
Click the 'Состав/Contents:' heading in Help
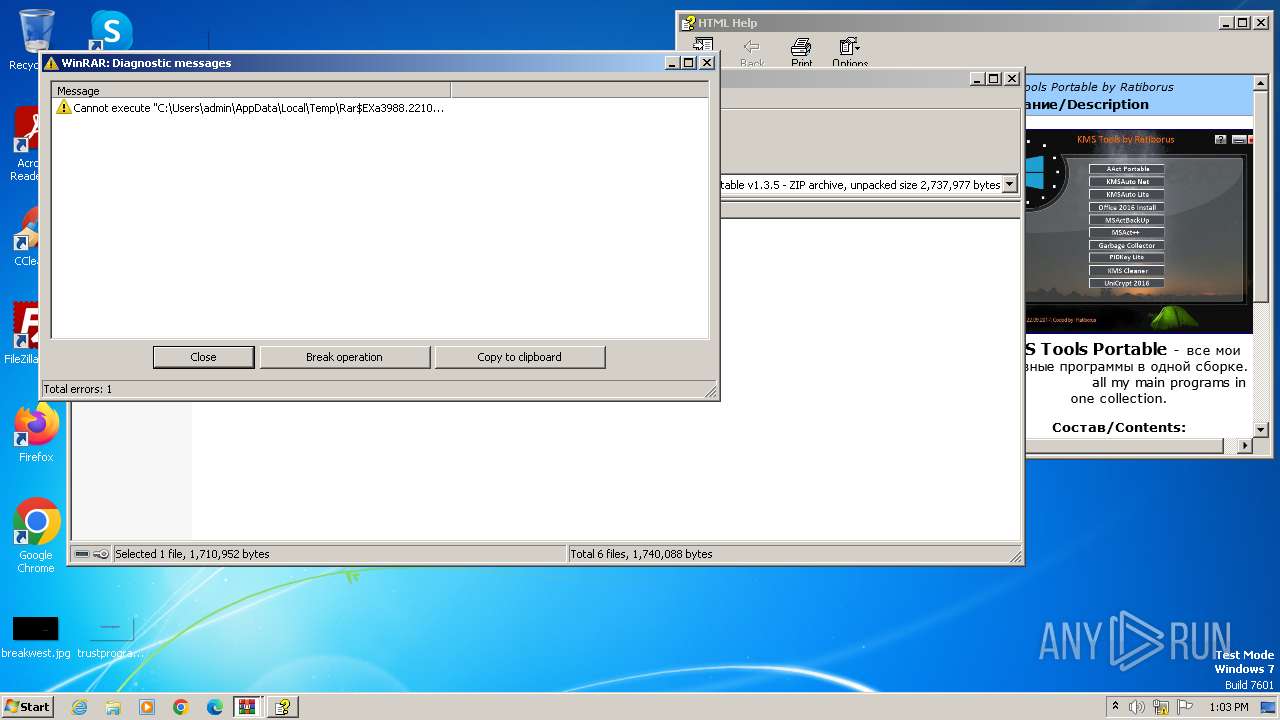tap(1118, 427)
